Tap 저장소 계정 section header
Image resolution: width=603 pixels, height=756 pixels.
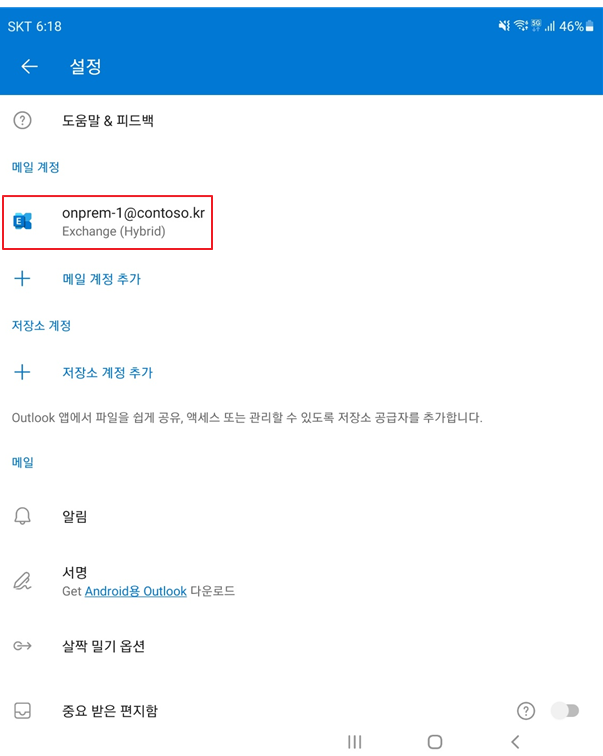click(x=41, y=325)
